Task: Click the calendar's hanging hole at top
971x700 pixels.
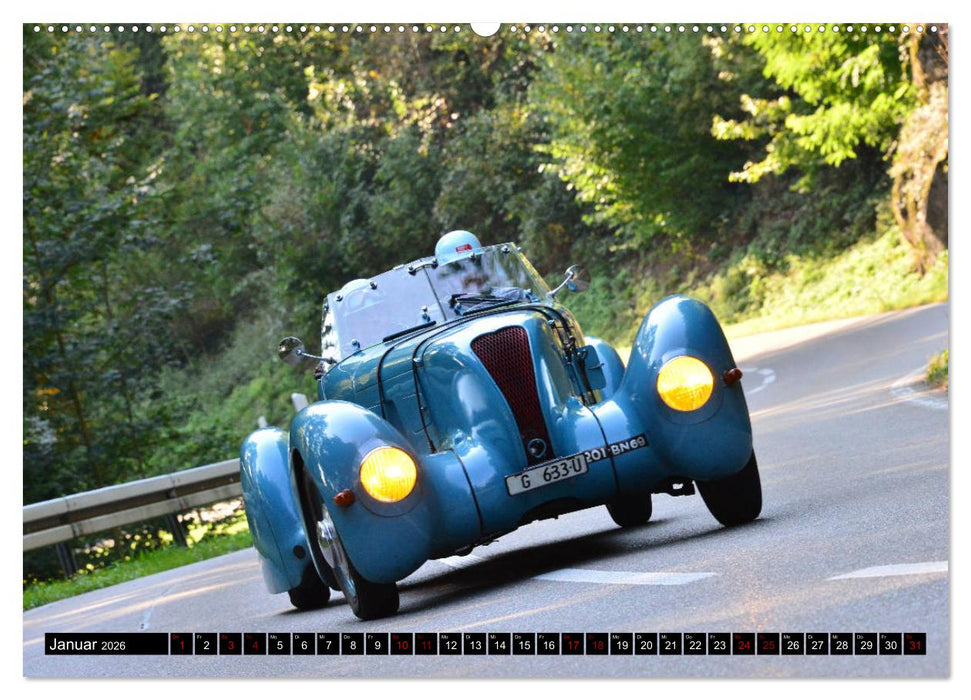Action: click(485, 28)
